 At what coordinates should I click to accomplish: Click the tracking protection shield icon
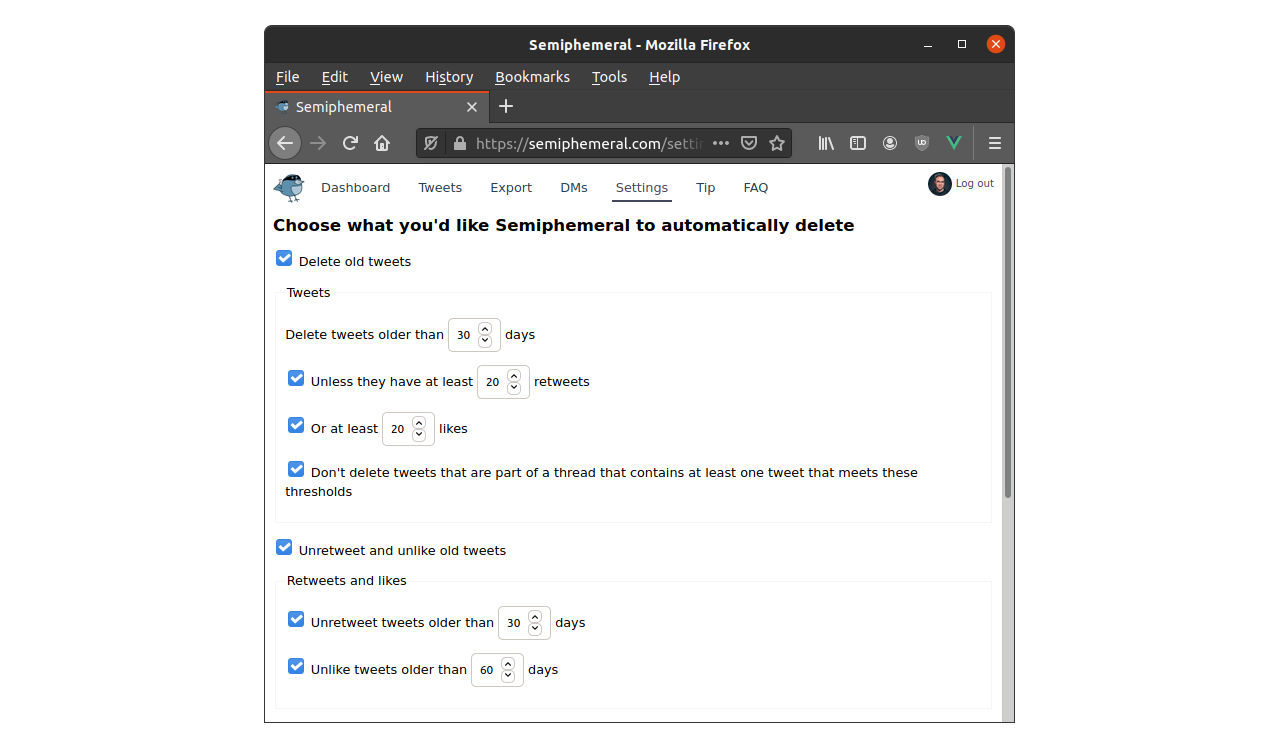(x=431, y=143)
